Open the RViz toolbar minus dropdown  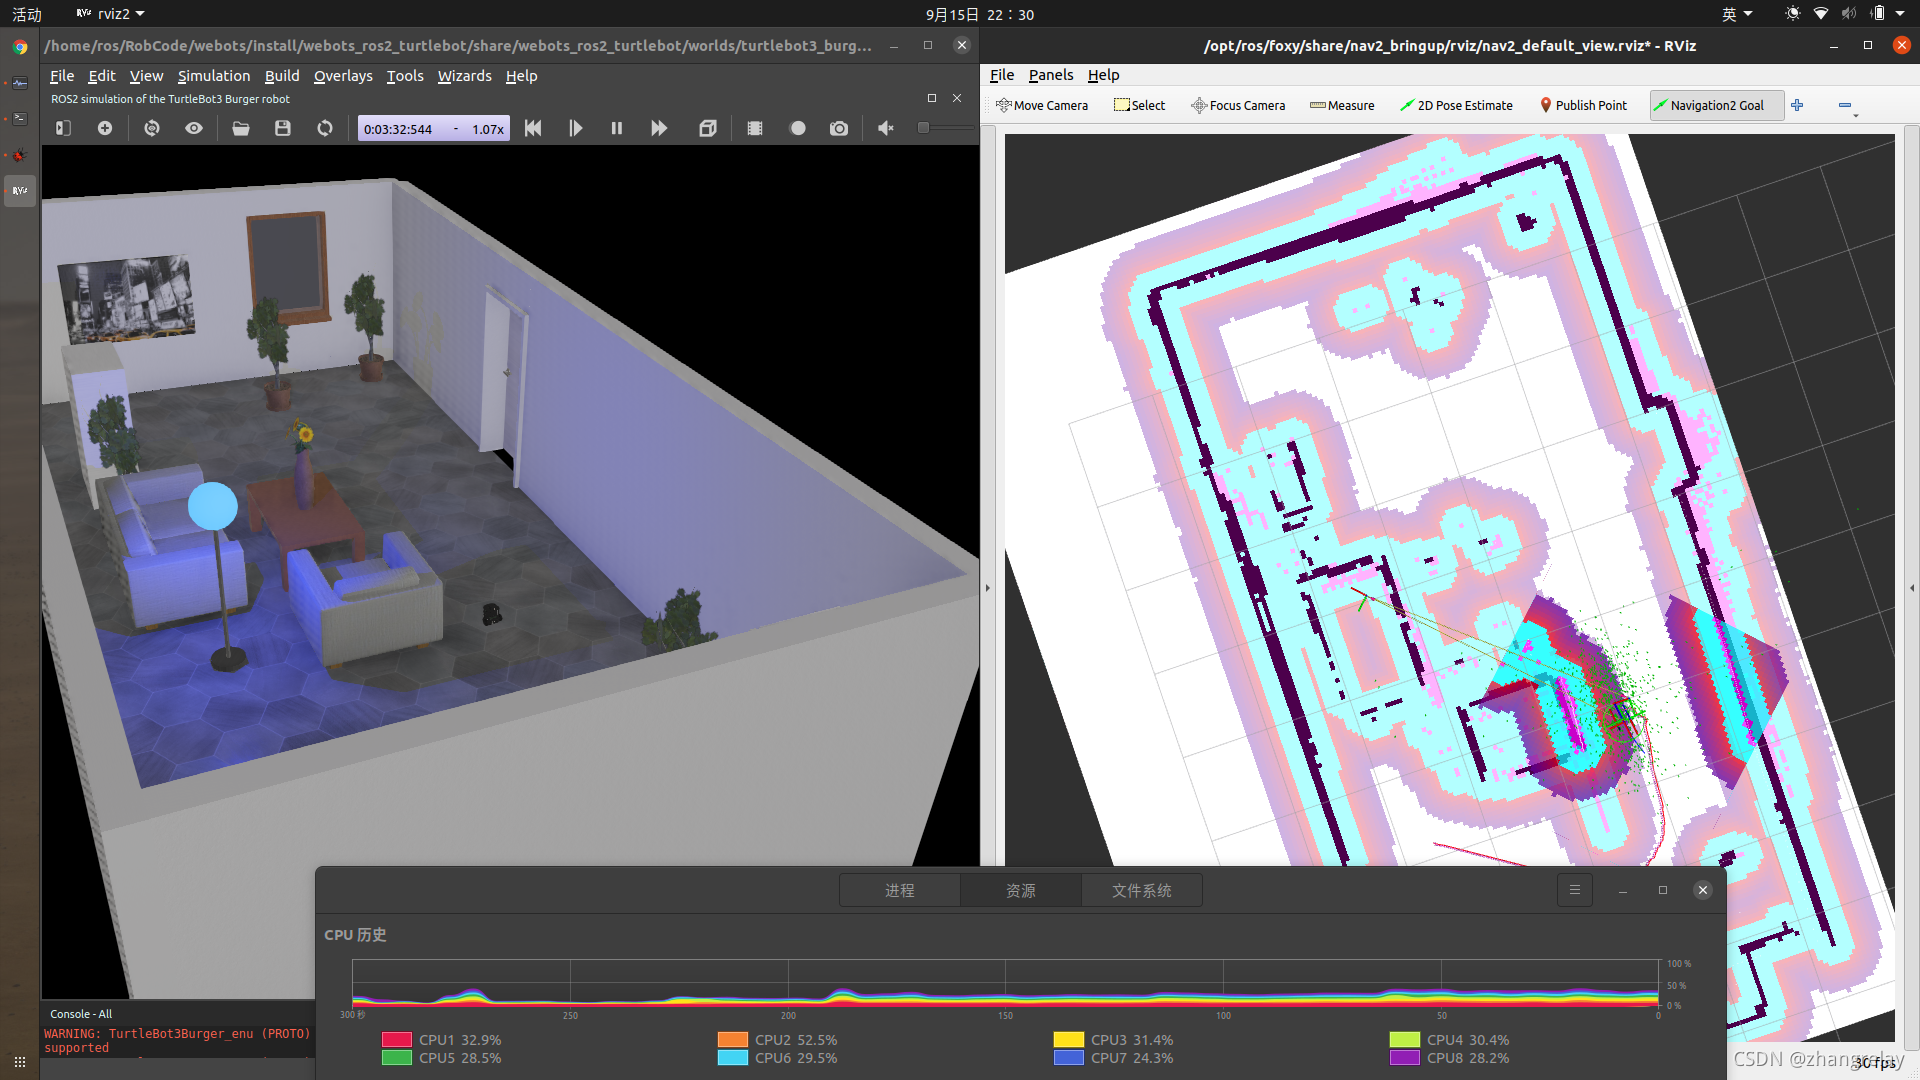coord(1846,106)
